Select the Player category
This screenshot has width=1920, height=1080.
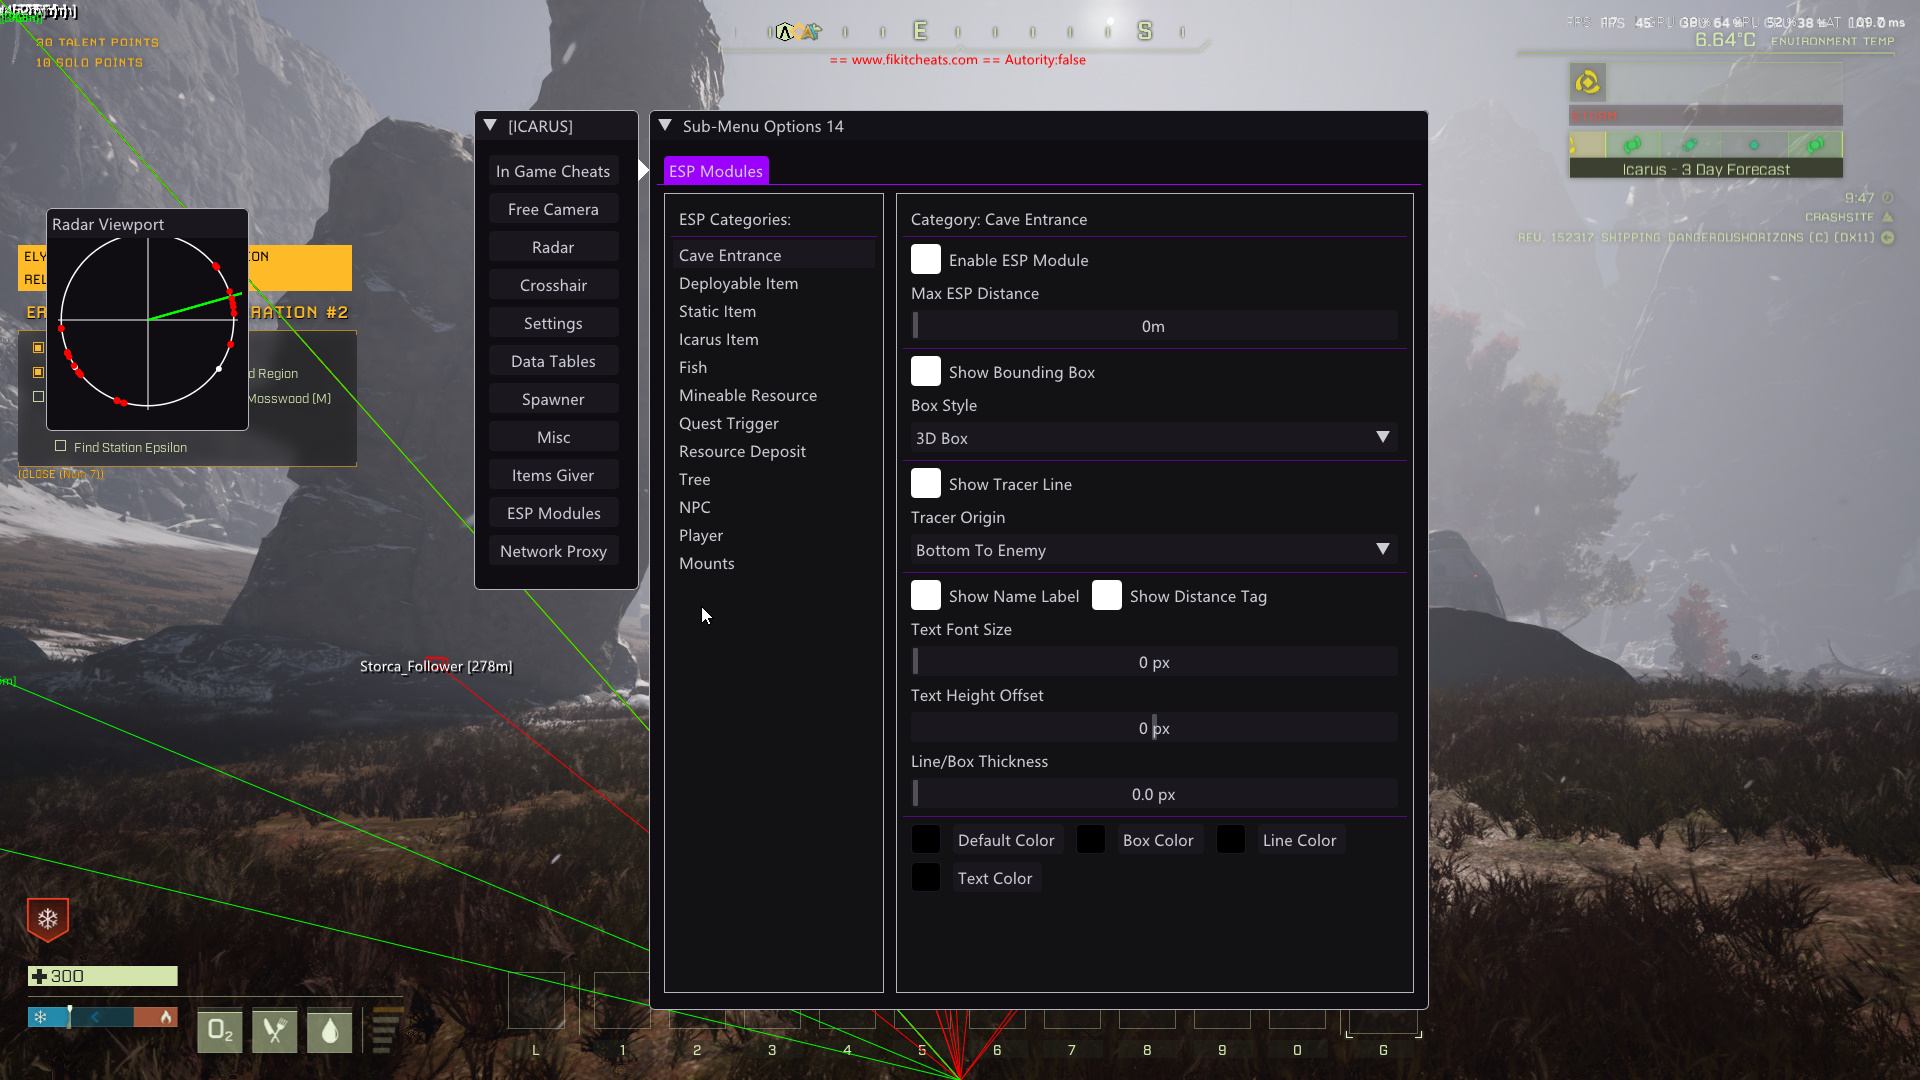[774, 535]
